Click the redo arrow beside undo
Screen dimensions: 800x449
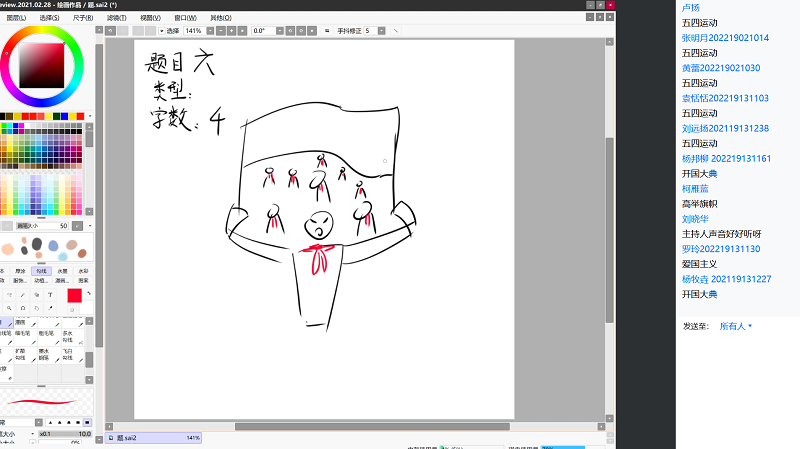(x=123, y=31)
